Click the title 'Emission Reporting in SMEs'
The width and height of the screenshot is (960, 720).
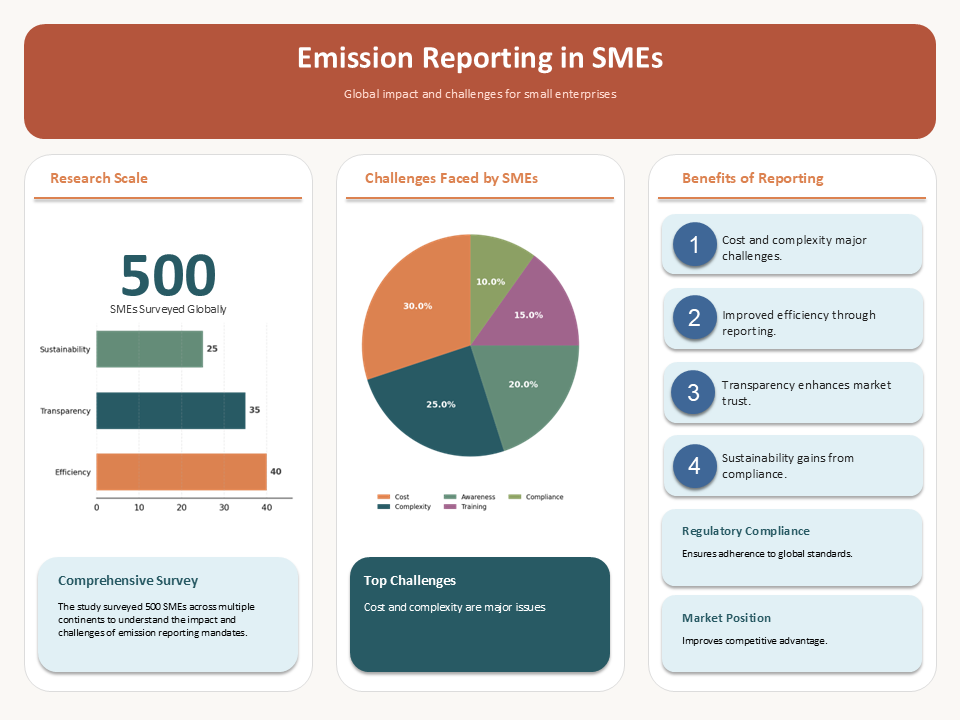pos(480,58)
